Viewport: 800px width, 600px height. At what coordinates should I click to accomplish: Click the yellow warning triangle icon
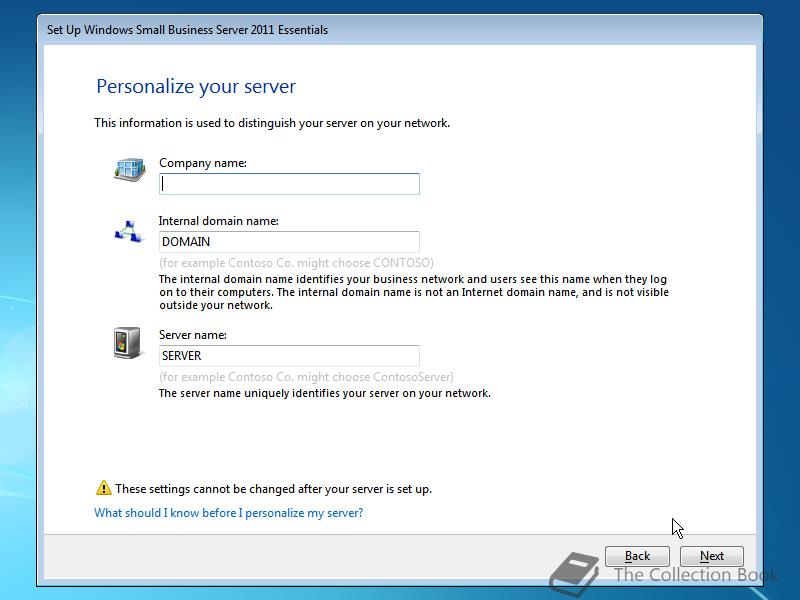(x=104, y=488)
